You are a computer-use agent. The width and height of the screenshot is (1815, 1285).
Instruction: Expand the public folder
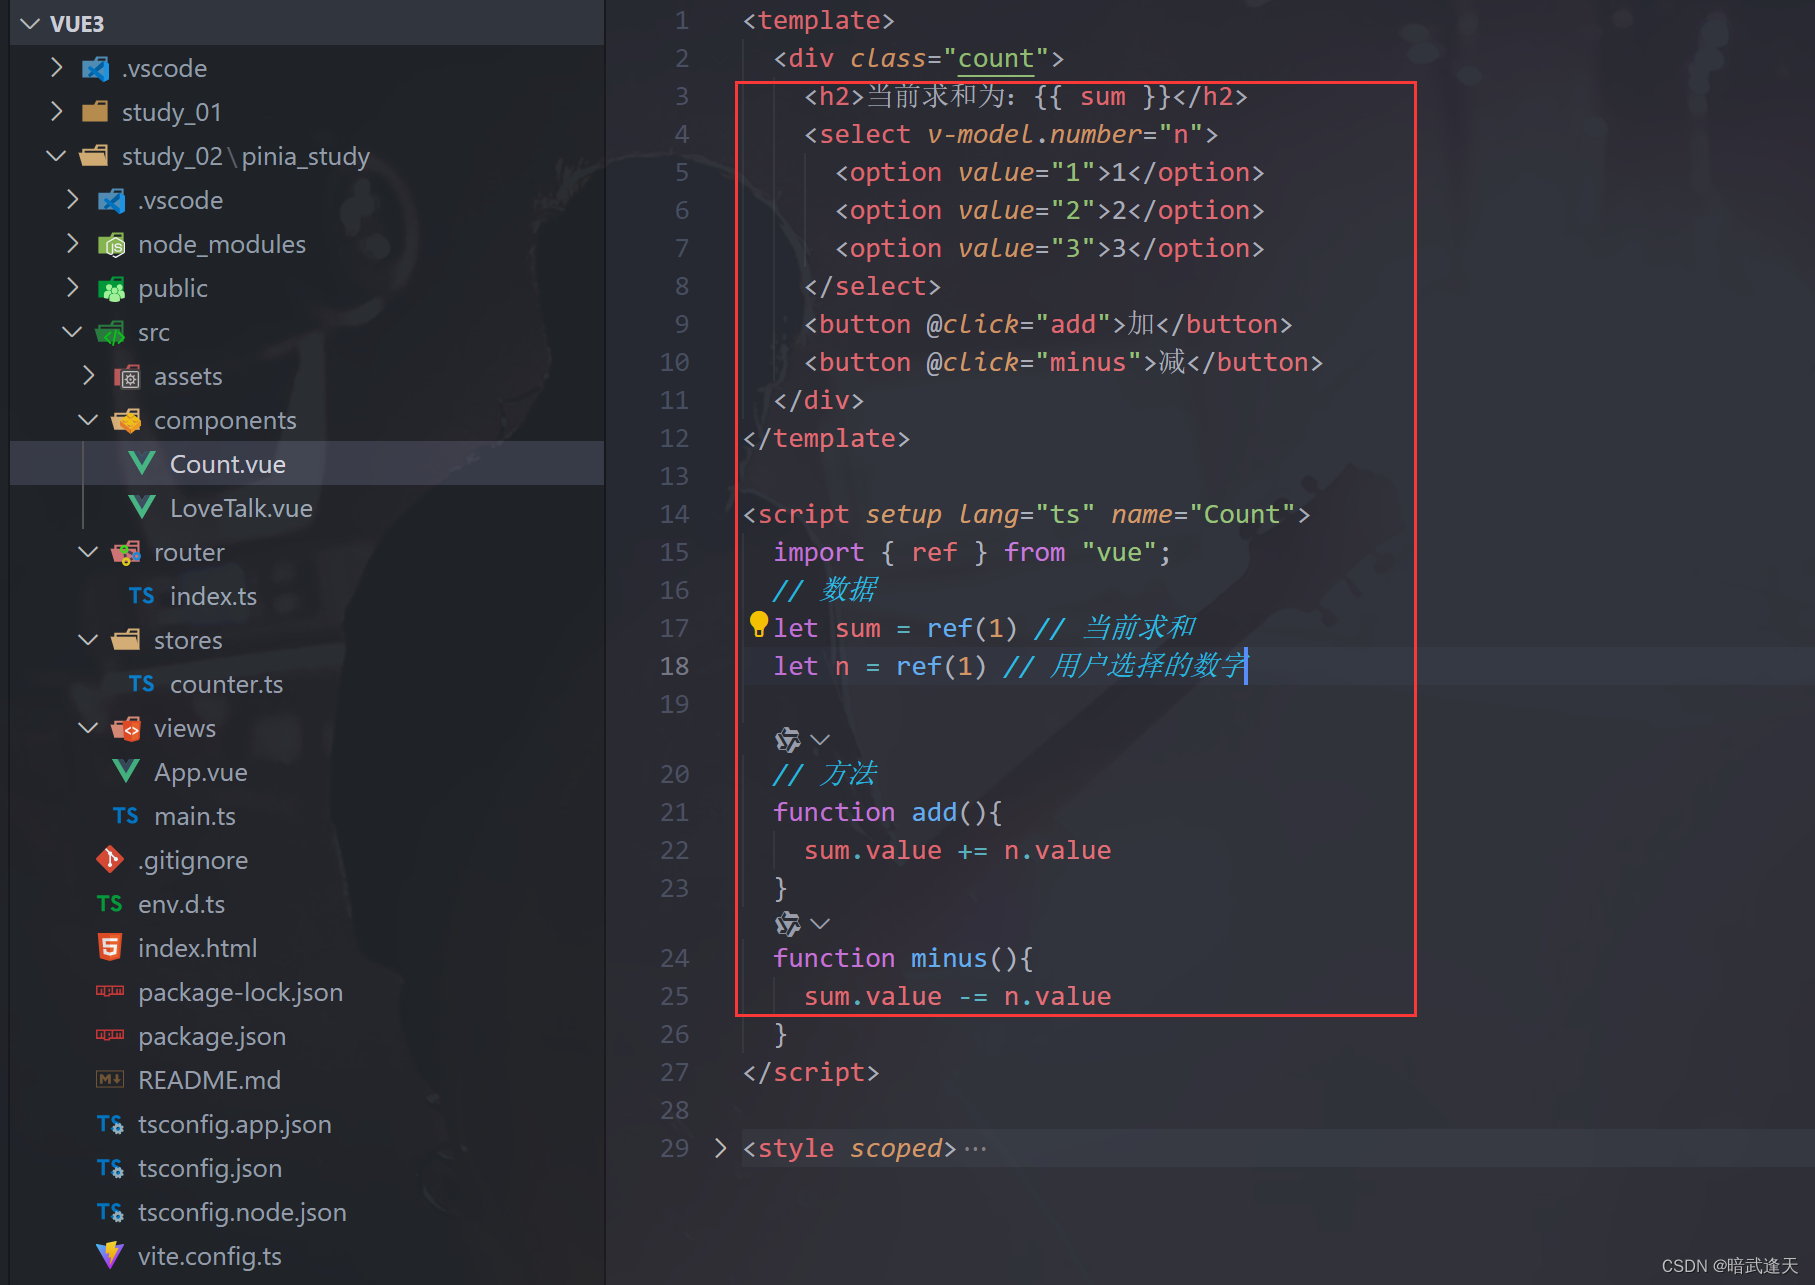point(72,287)
